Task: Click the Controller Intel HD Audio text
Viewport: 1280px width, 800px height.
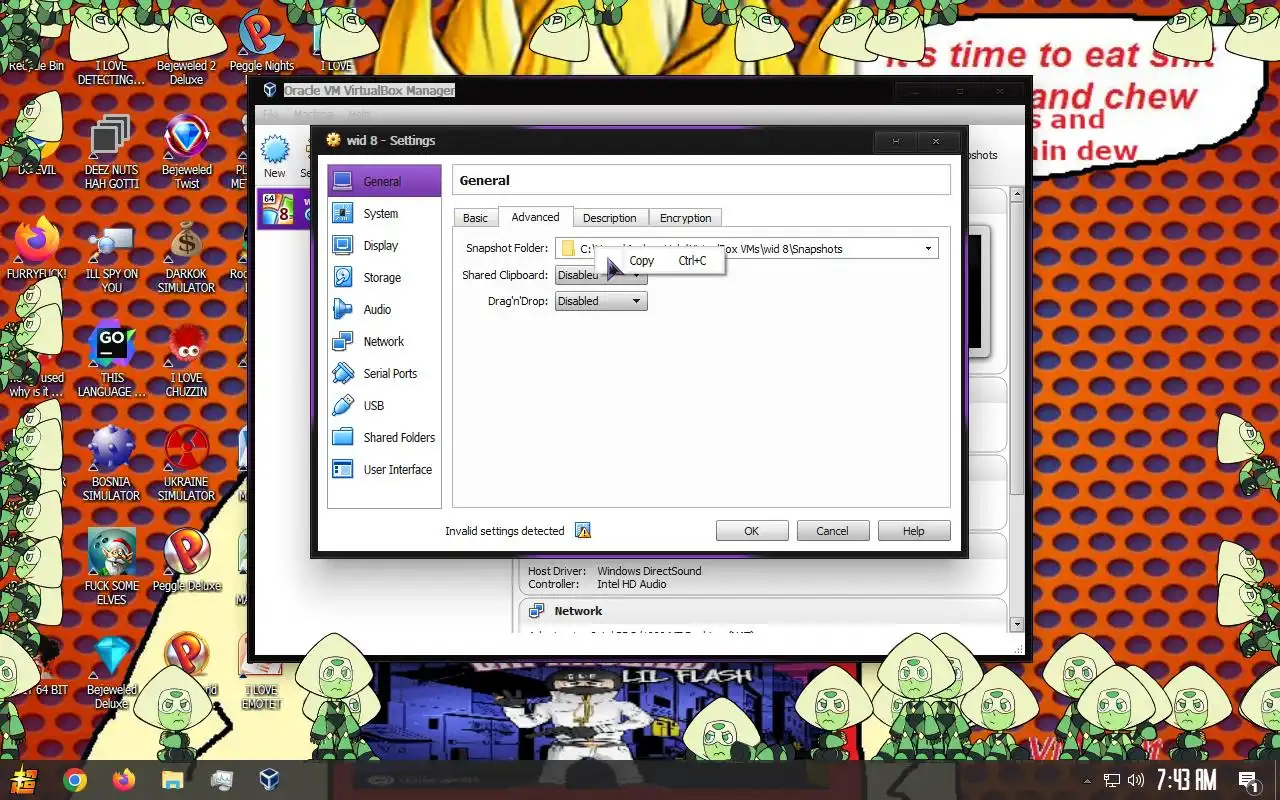Action: coord(597,584)
